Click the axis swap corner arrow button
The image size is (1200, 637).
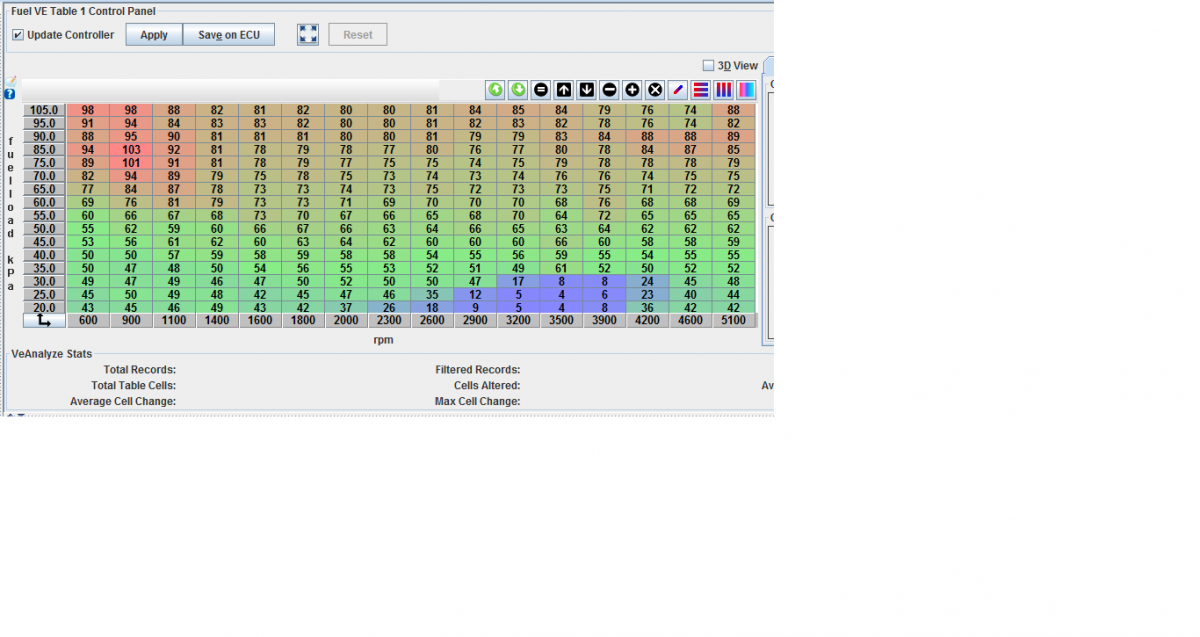tap(44, 321)
